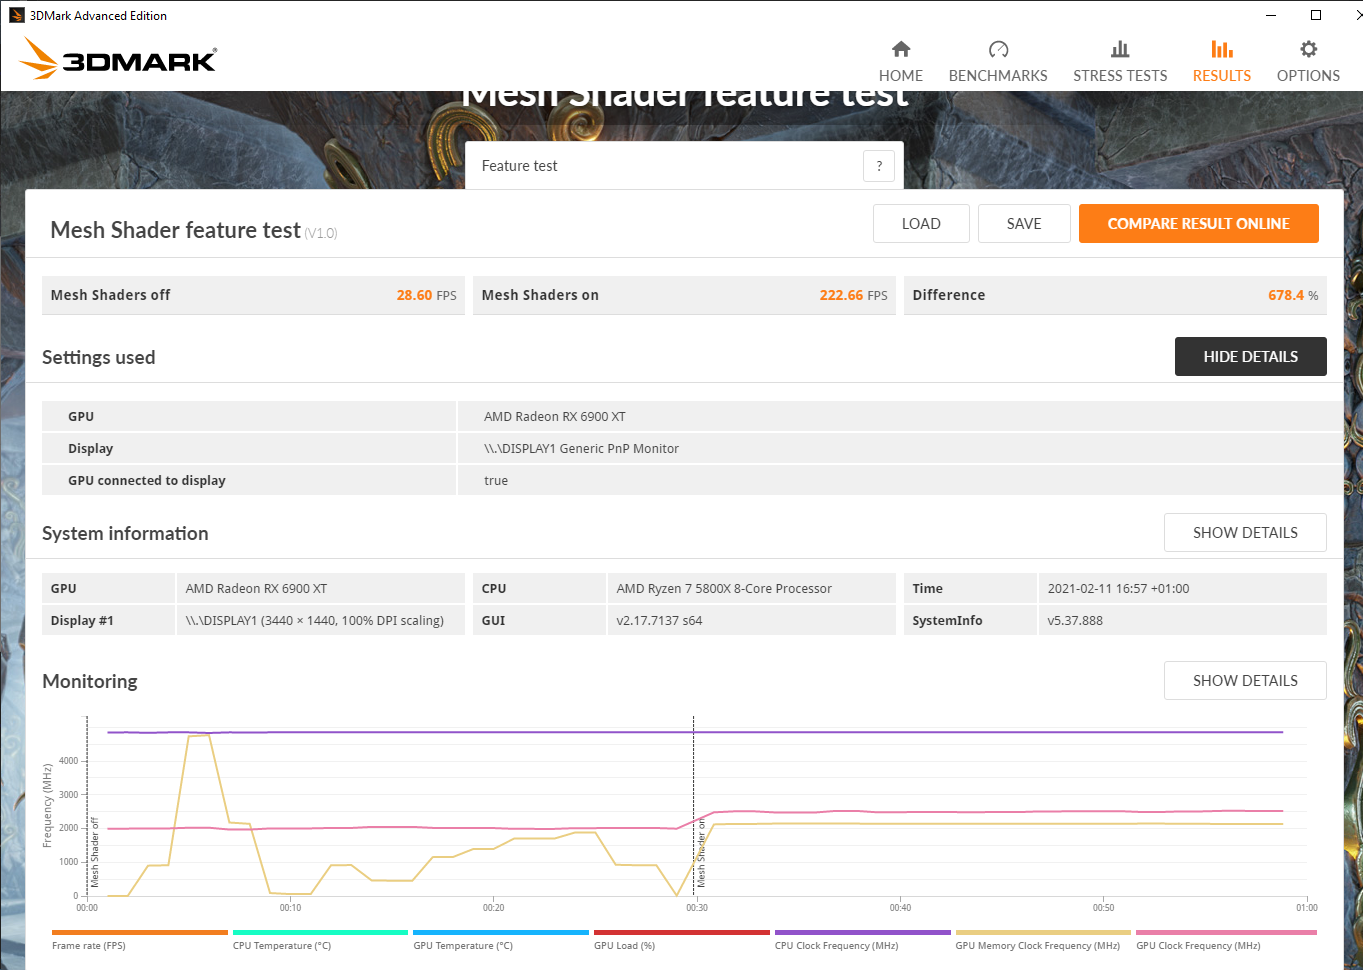
Task: Click the 3DMark logo
Action: (x=118, y=59)
